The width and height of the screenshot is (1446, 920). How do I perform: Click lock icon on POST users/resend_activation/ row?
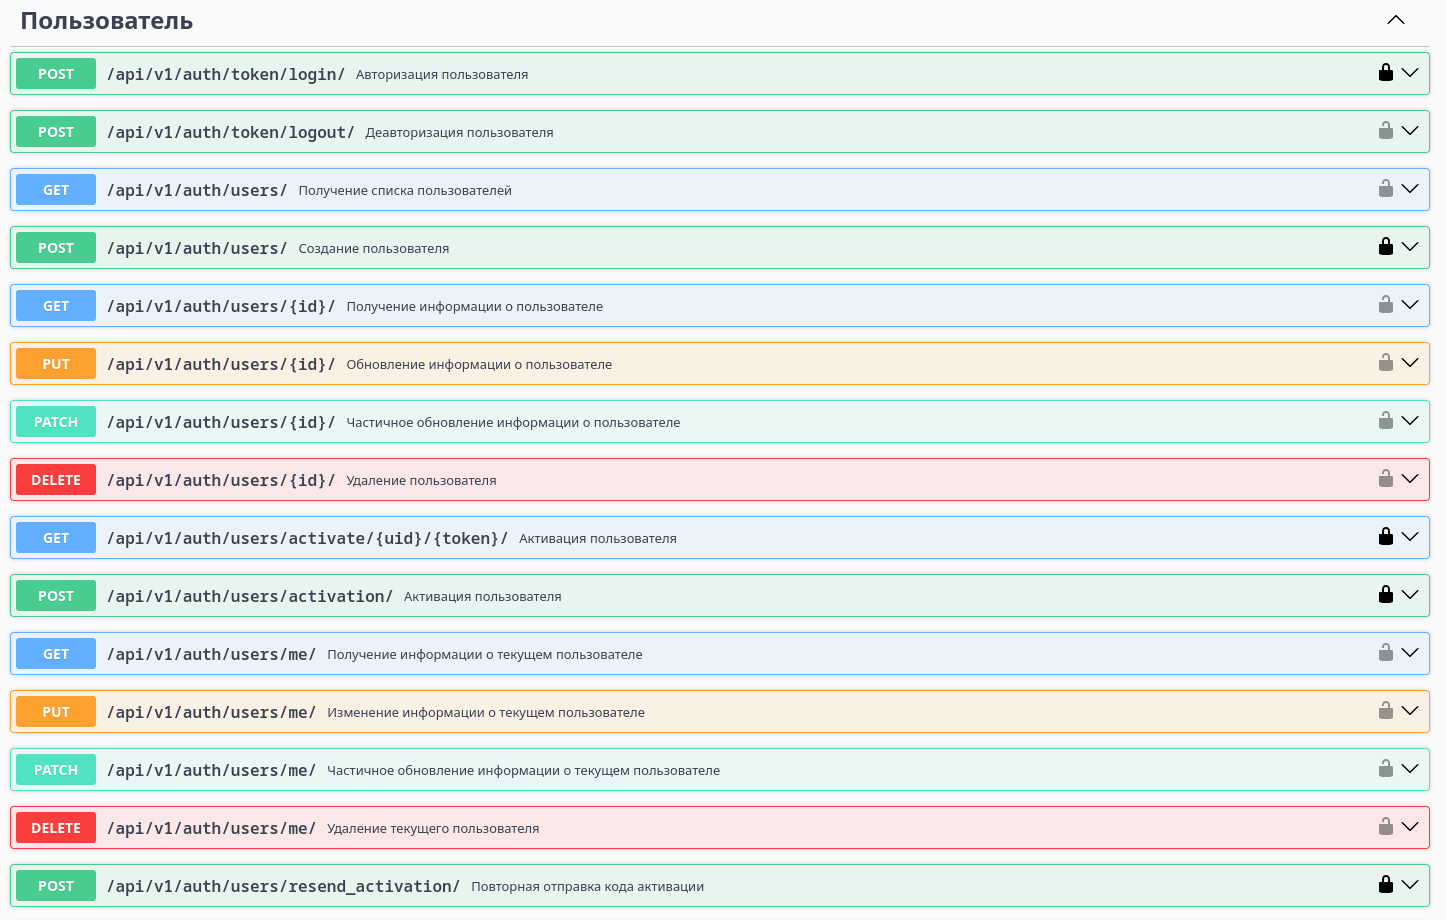pos(1386,884)
